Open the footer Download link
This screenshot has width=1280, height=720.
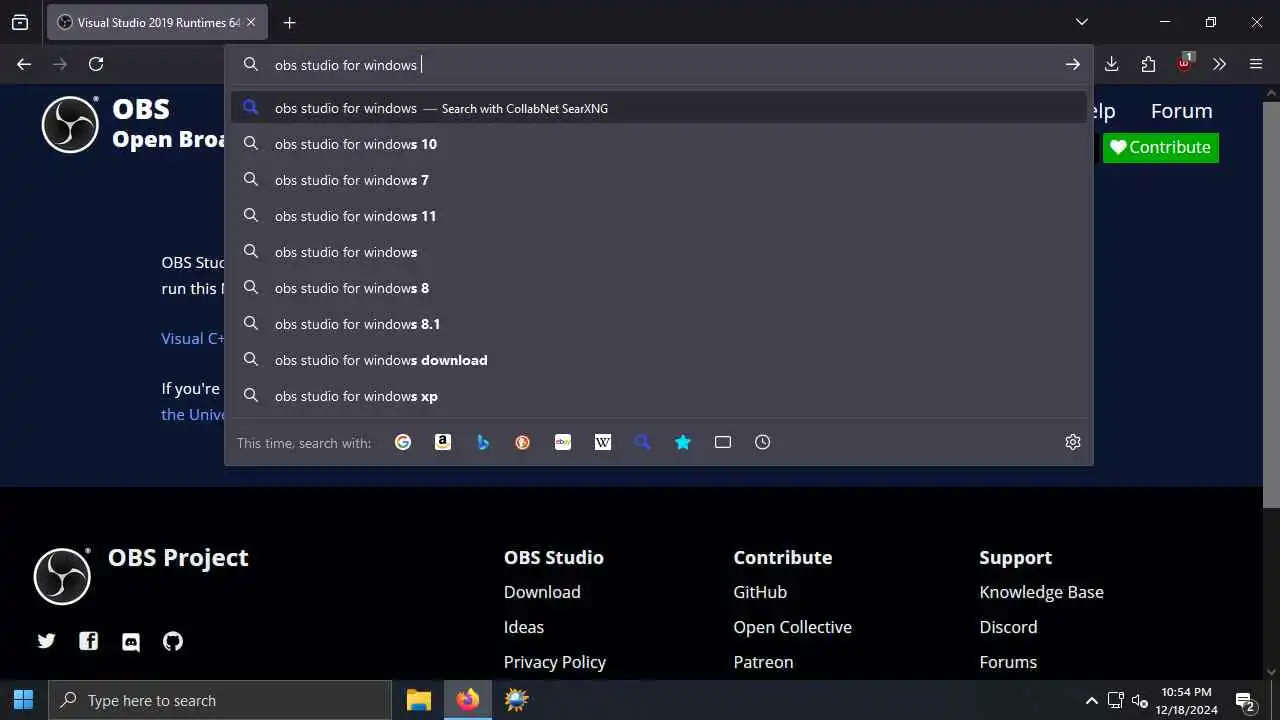point(542,592)
